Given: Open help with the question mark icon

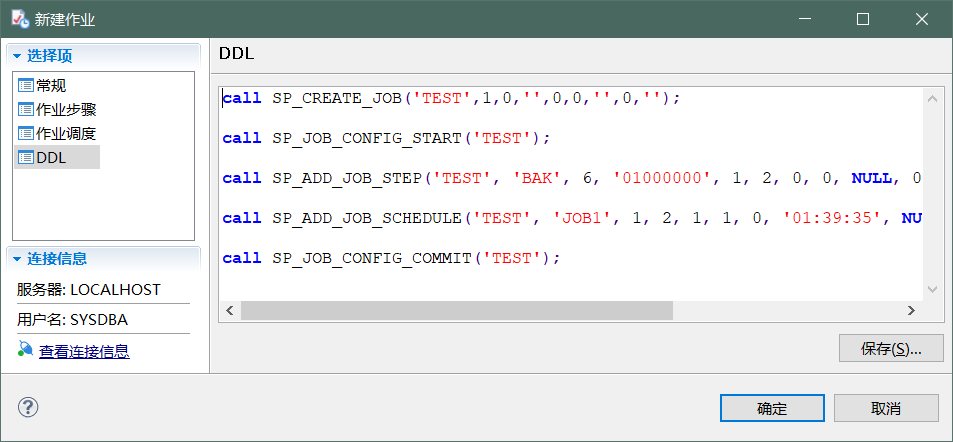Looking at the screenshot, I should pos(28,407).
